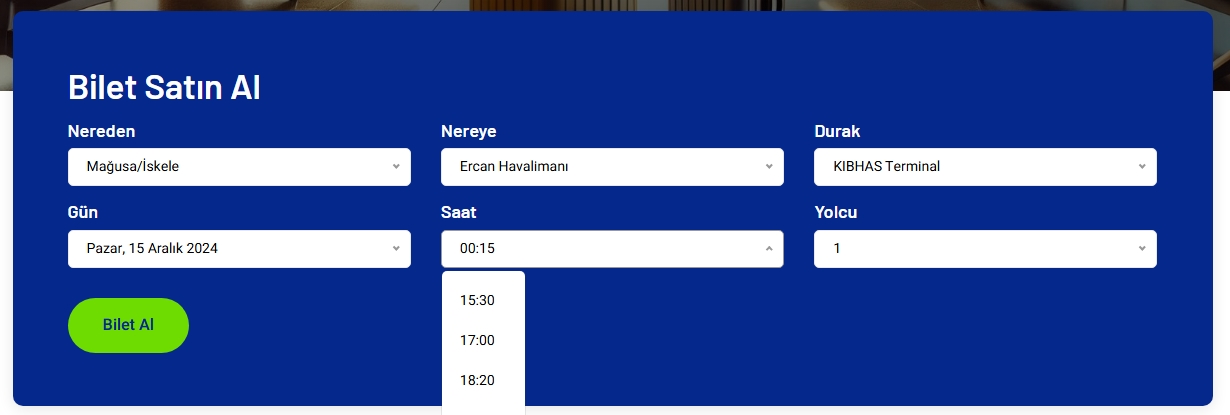The width and height of the screenshot is (1230, 415).
Task: Click the chevron arrow in Nereye field
Action: tap(769, 167)
